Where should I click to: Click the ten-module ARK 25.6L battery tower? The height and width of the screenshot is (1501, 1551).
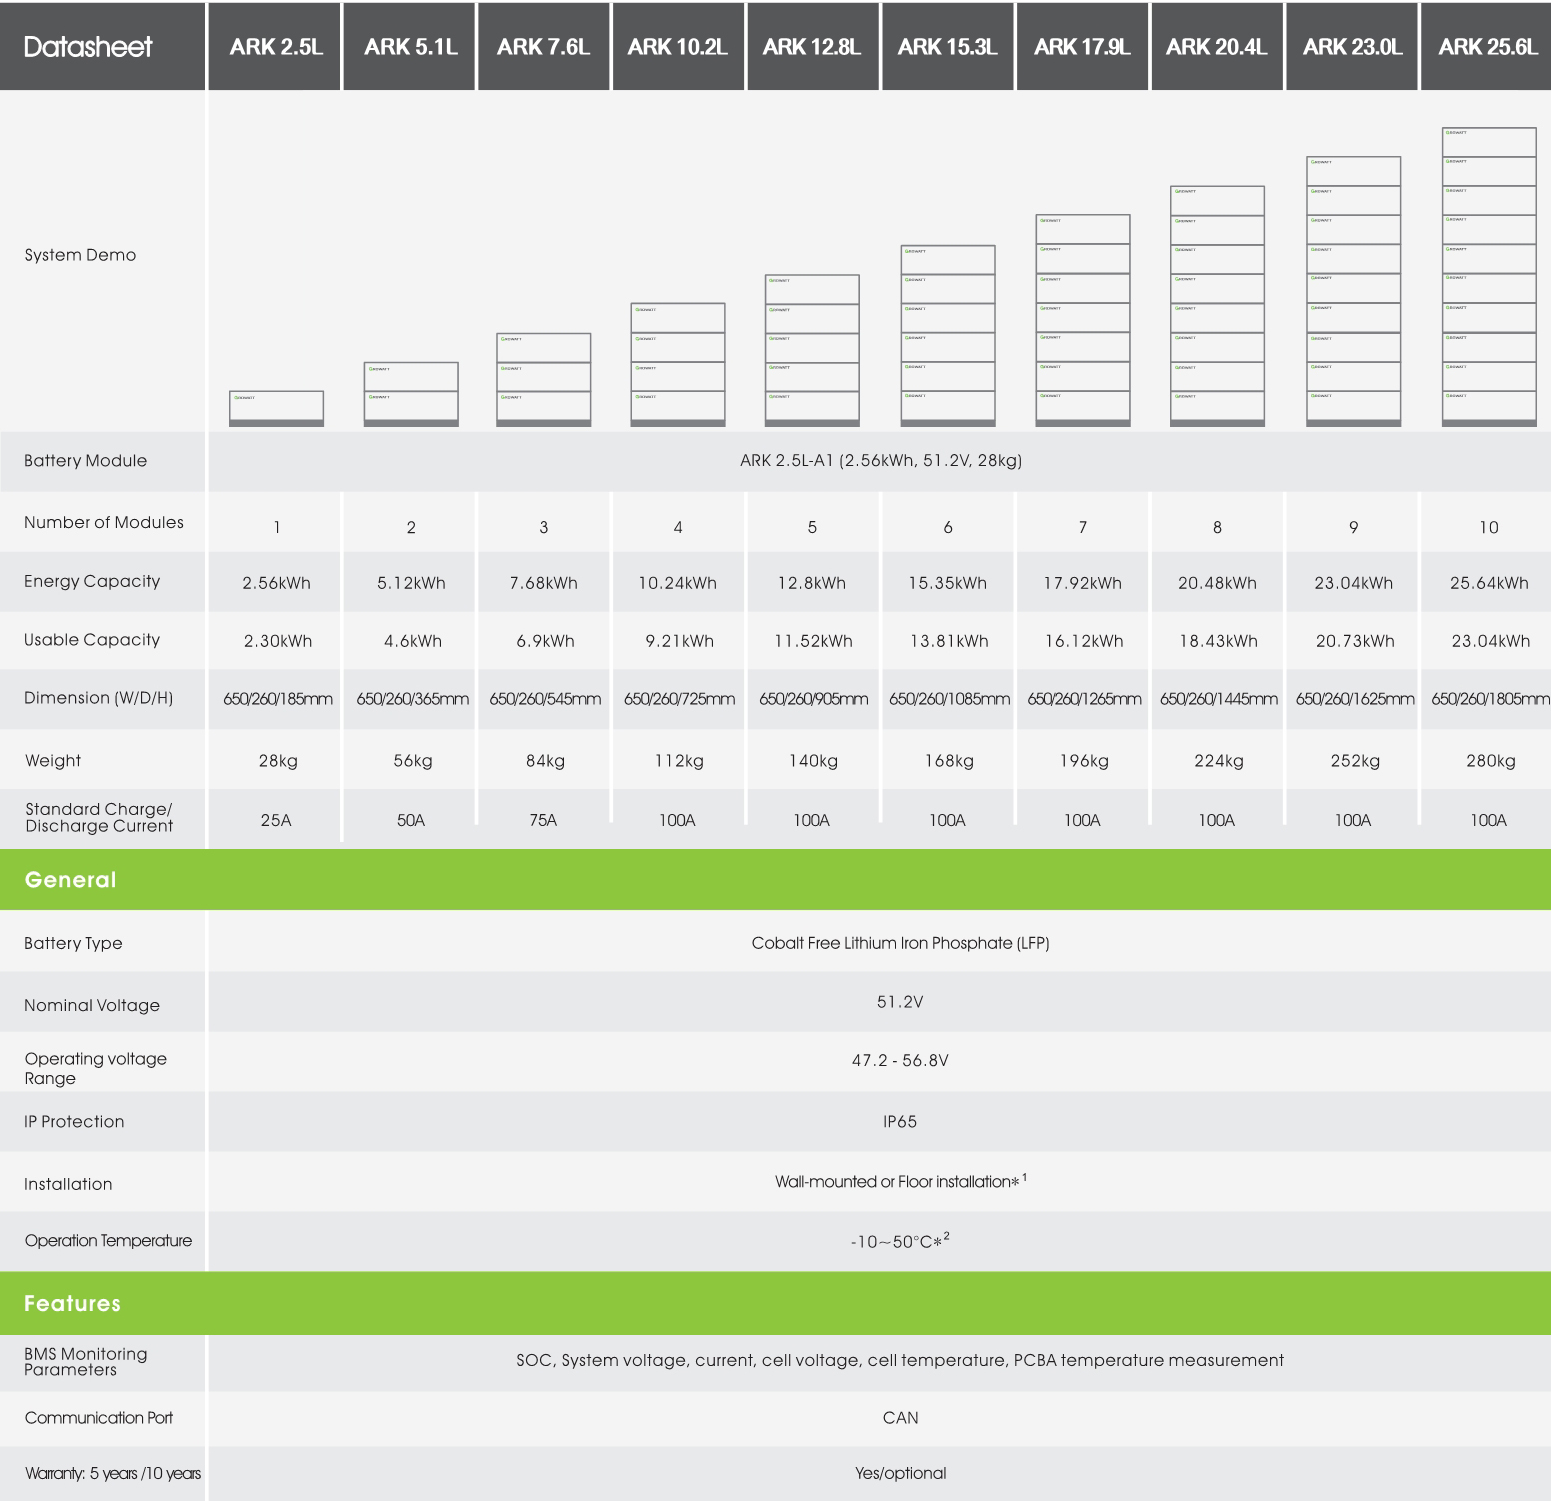tap(1489, 277)
